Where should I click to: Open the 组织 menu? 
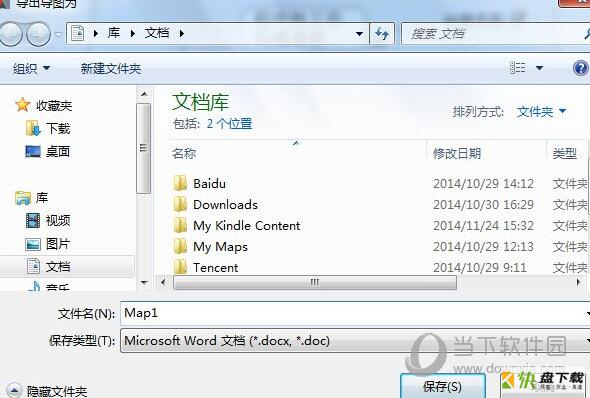point(31,69)
